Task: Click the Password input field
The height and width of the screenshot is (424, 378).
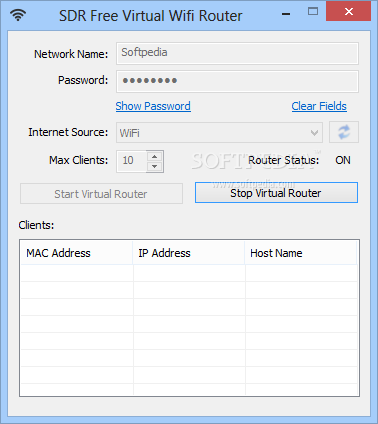Action: click(237, 81)
